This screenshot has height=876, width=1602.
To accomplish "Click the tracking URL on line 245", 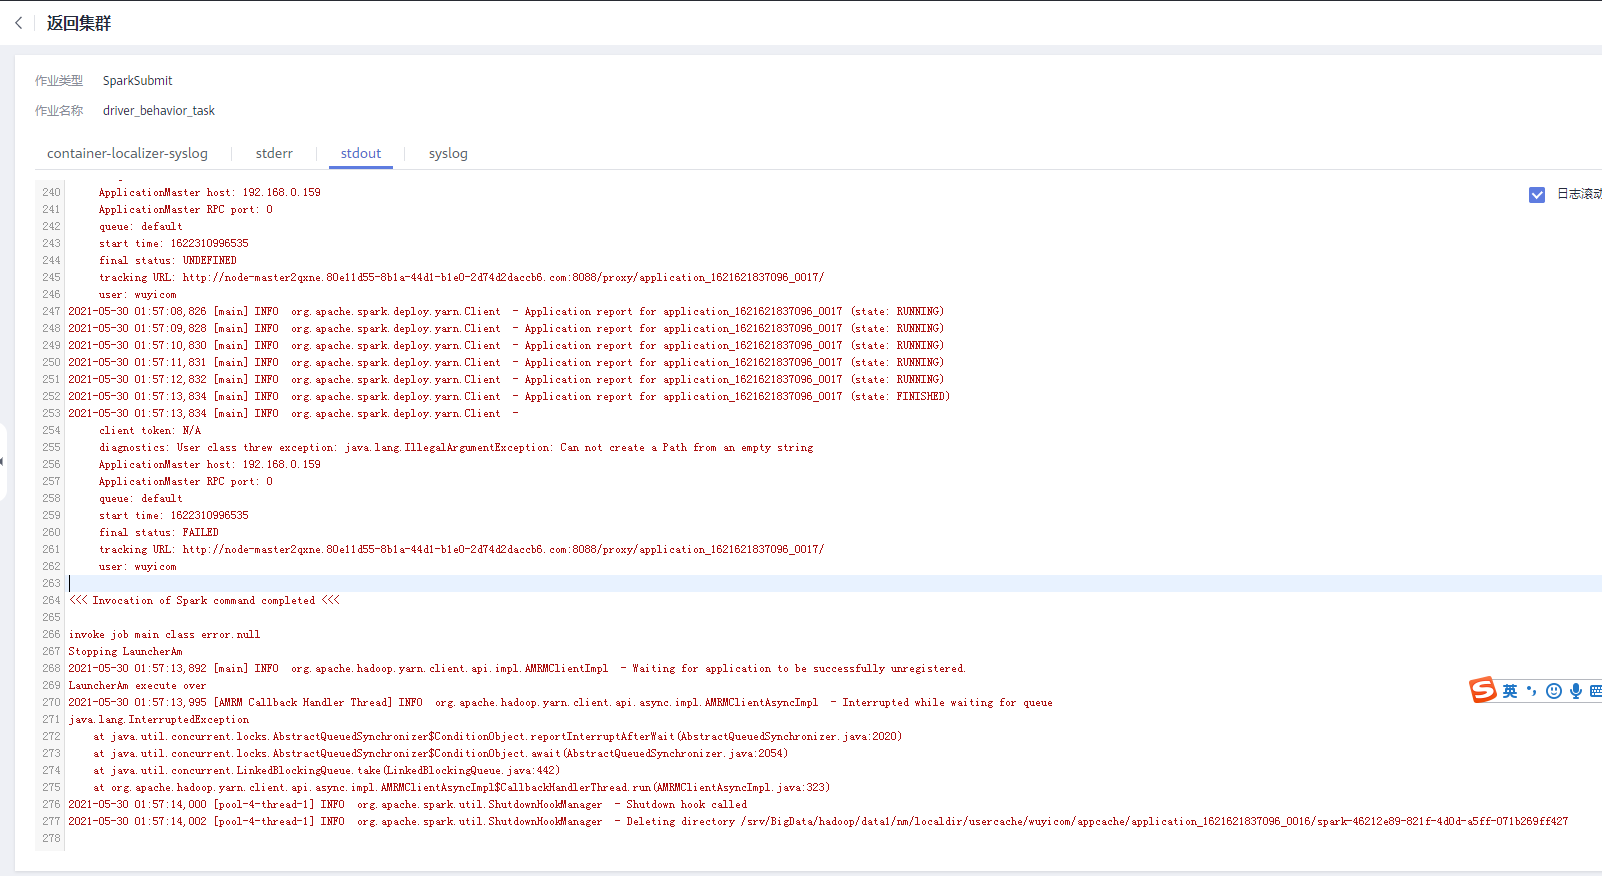I will [503, 278].
